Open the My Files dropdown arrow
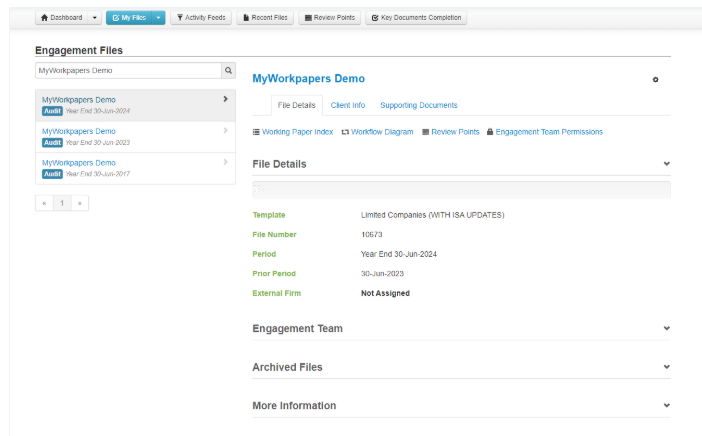 point(158,17)
